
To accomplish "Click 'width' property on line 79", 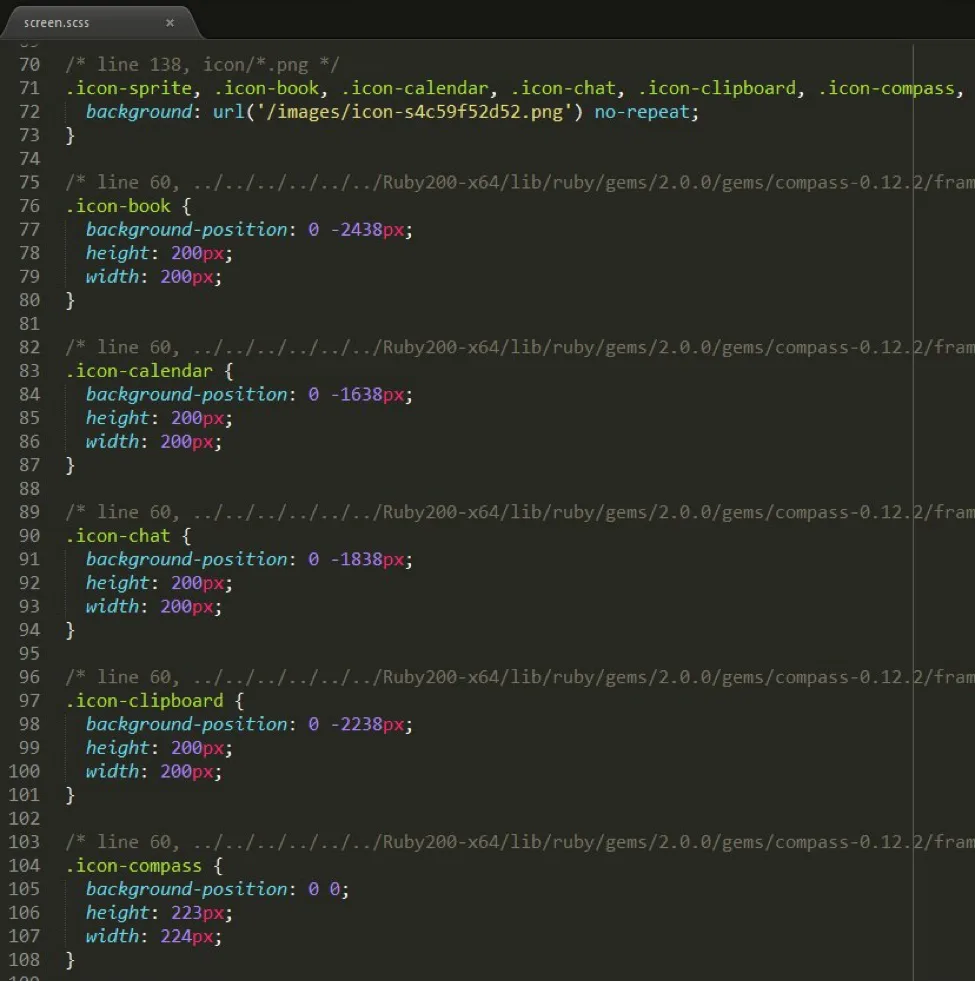I will point(112,277).
